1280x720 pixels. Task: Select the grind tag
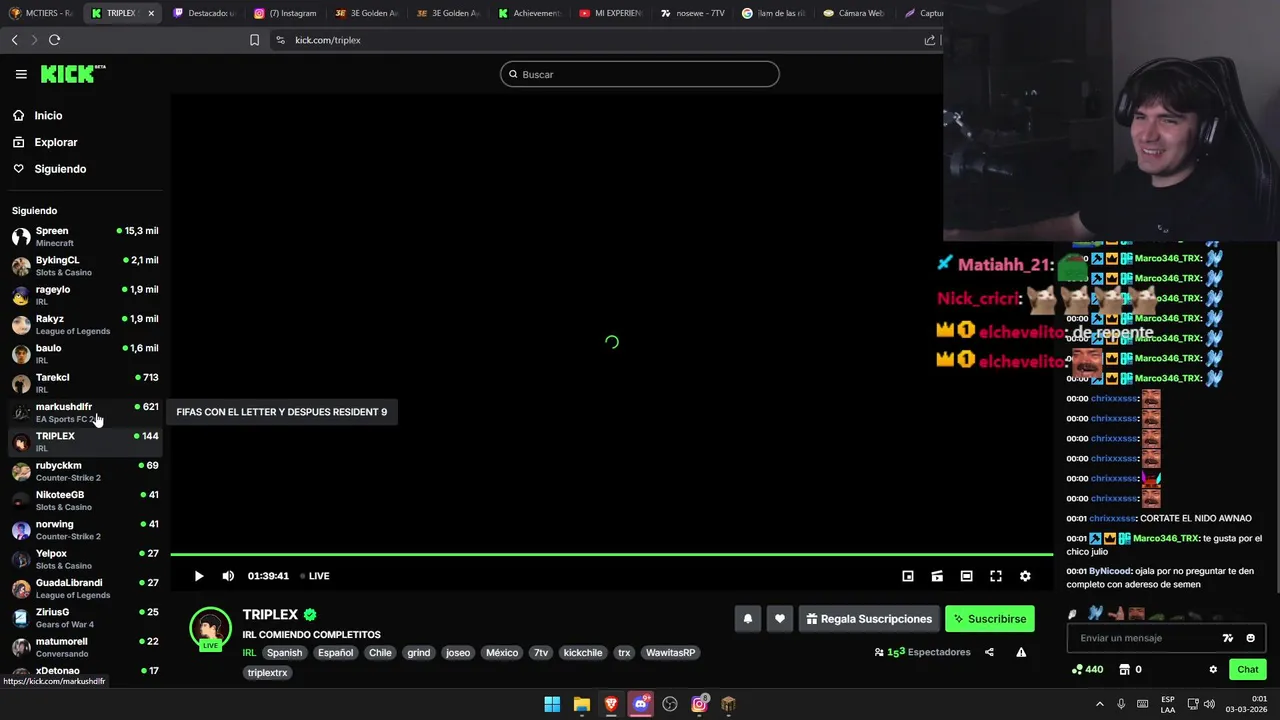click(419, 653)
